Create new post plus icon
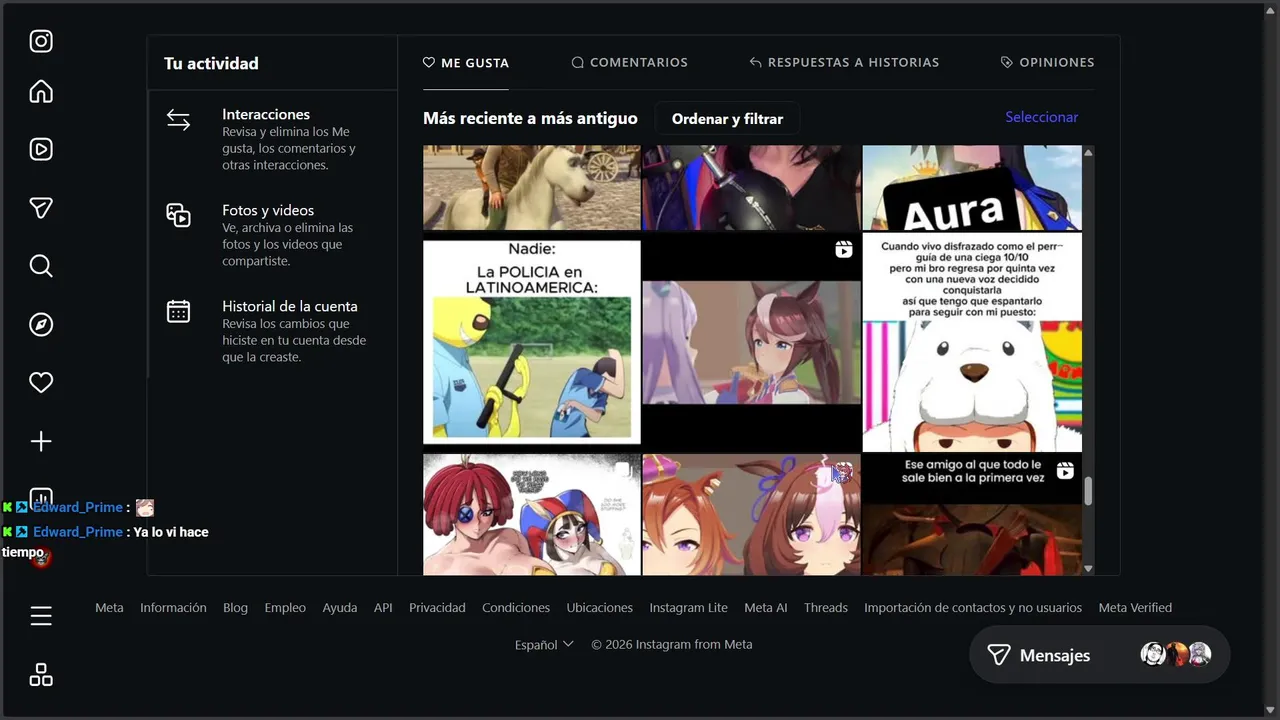The height and width of the screenshot is (720, 1280). pyautogui.click(x=41, y=441)
